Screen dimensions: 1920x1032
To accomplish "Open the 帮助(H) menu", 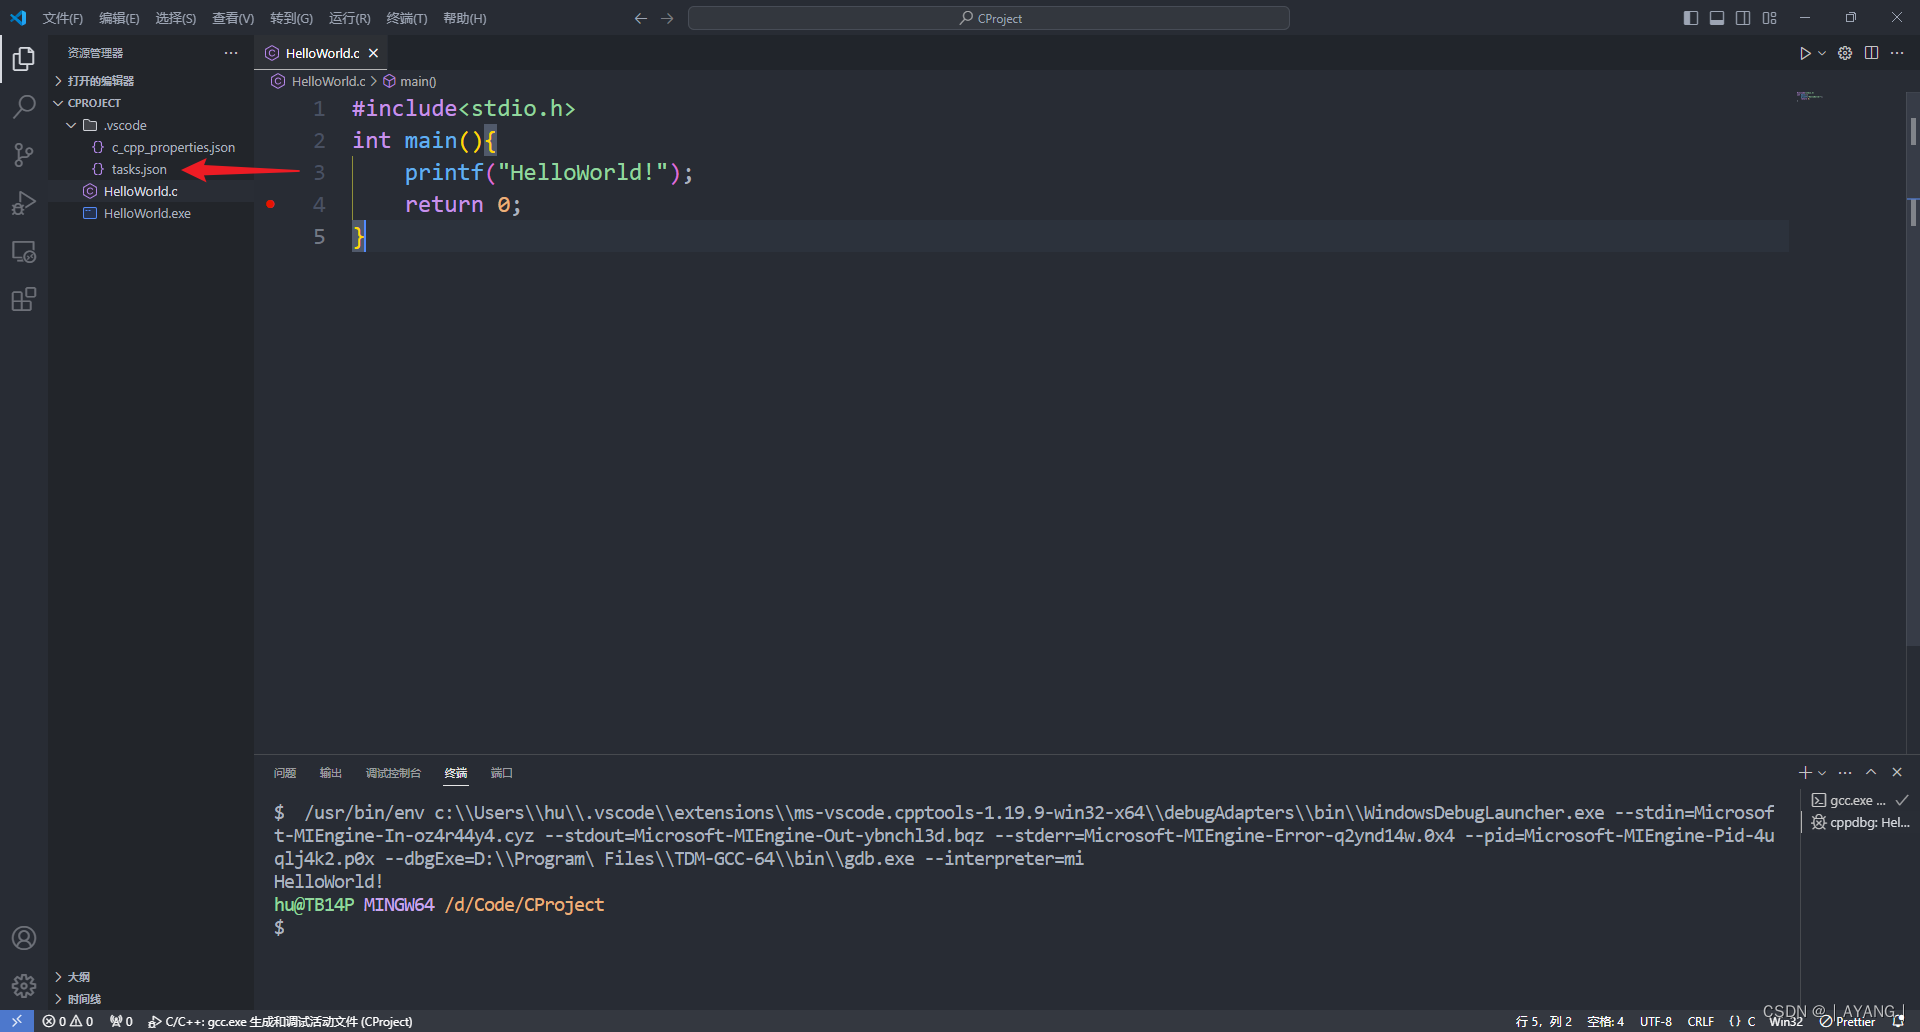I will pos(464,18).
